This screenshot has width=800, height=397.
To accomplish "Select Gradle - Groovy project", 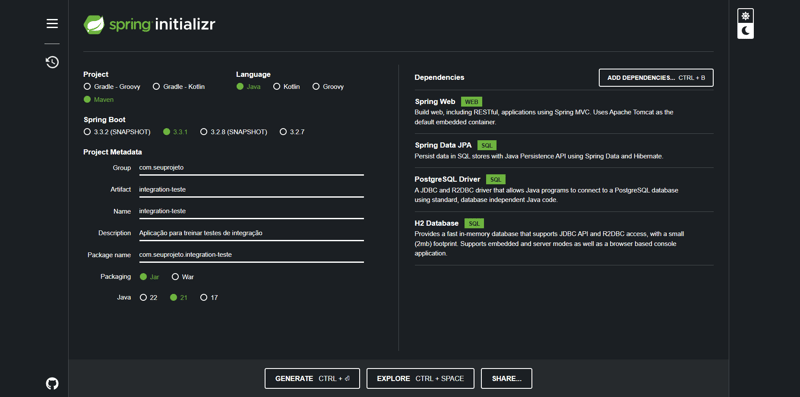I will pyautogui.click(x=112, y=87).
